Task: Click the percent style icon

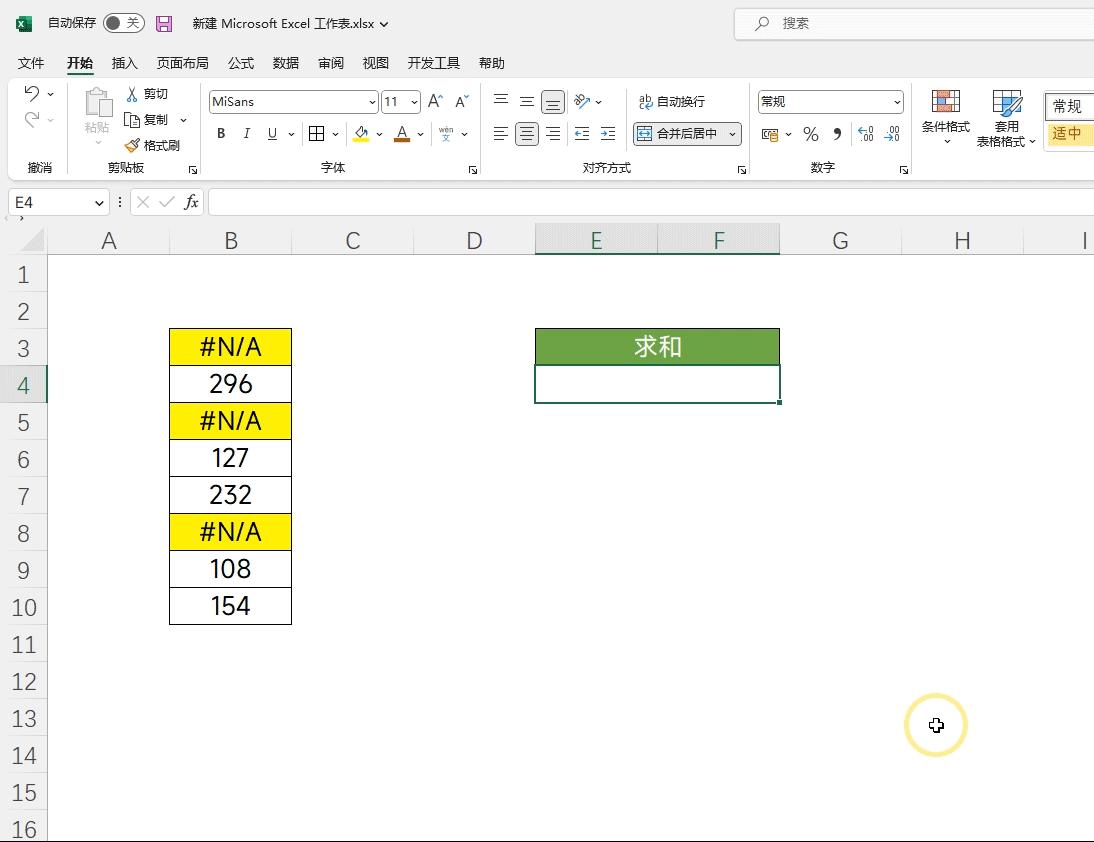Action: tap(810, 133)
